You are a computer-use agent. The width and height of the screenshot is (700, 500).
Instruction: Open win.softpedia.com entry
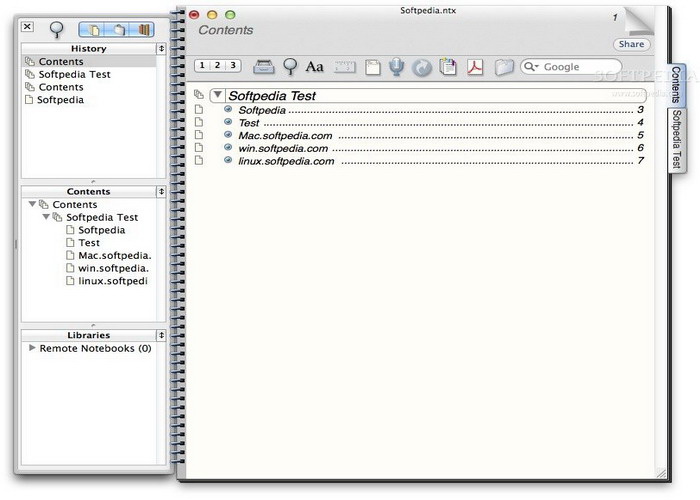click(283, 148)
